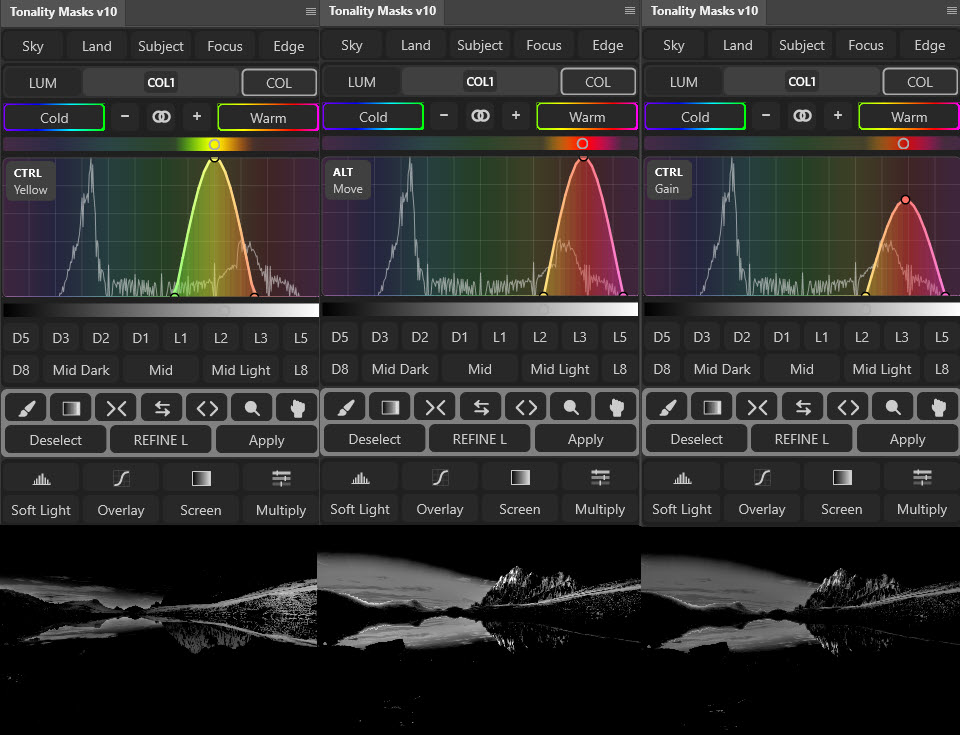Switch to the Subject tab in the Move panel

pyautogui.click(x=480, y=45)
